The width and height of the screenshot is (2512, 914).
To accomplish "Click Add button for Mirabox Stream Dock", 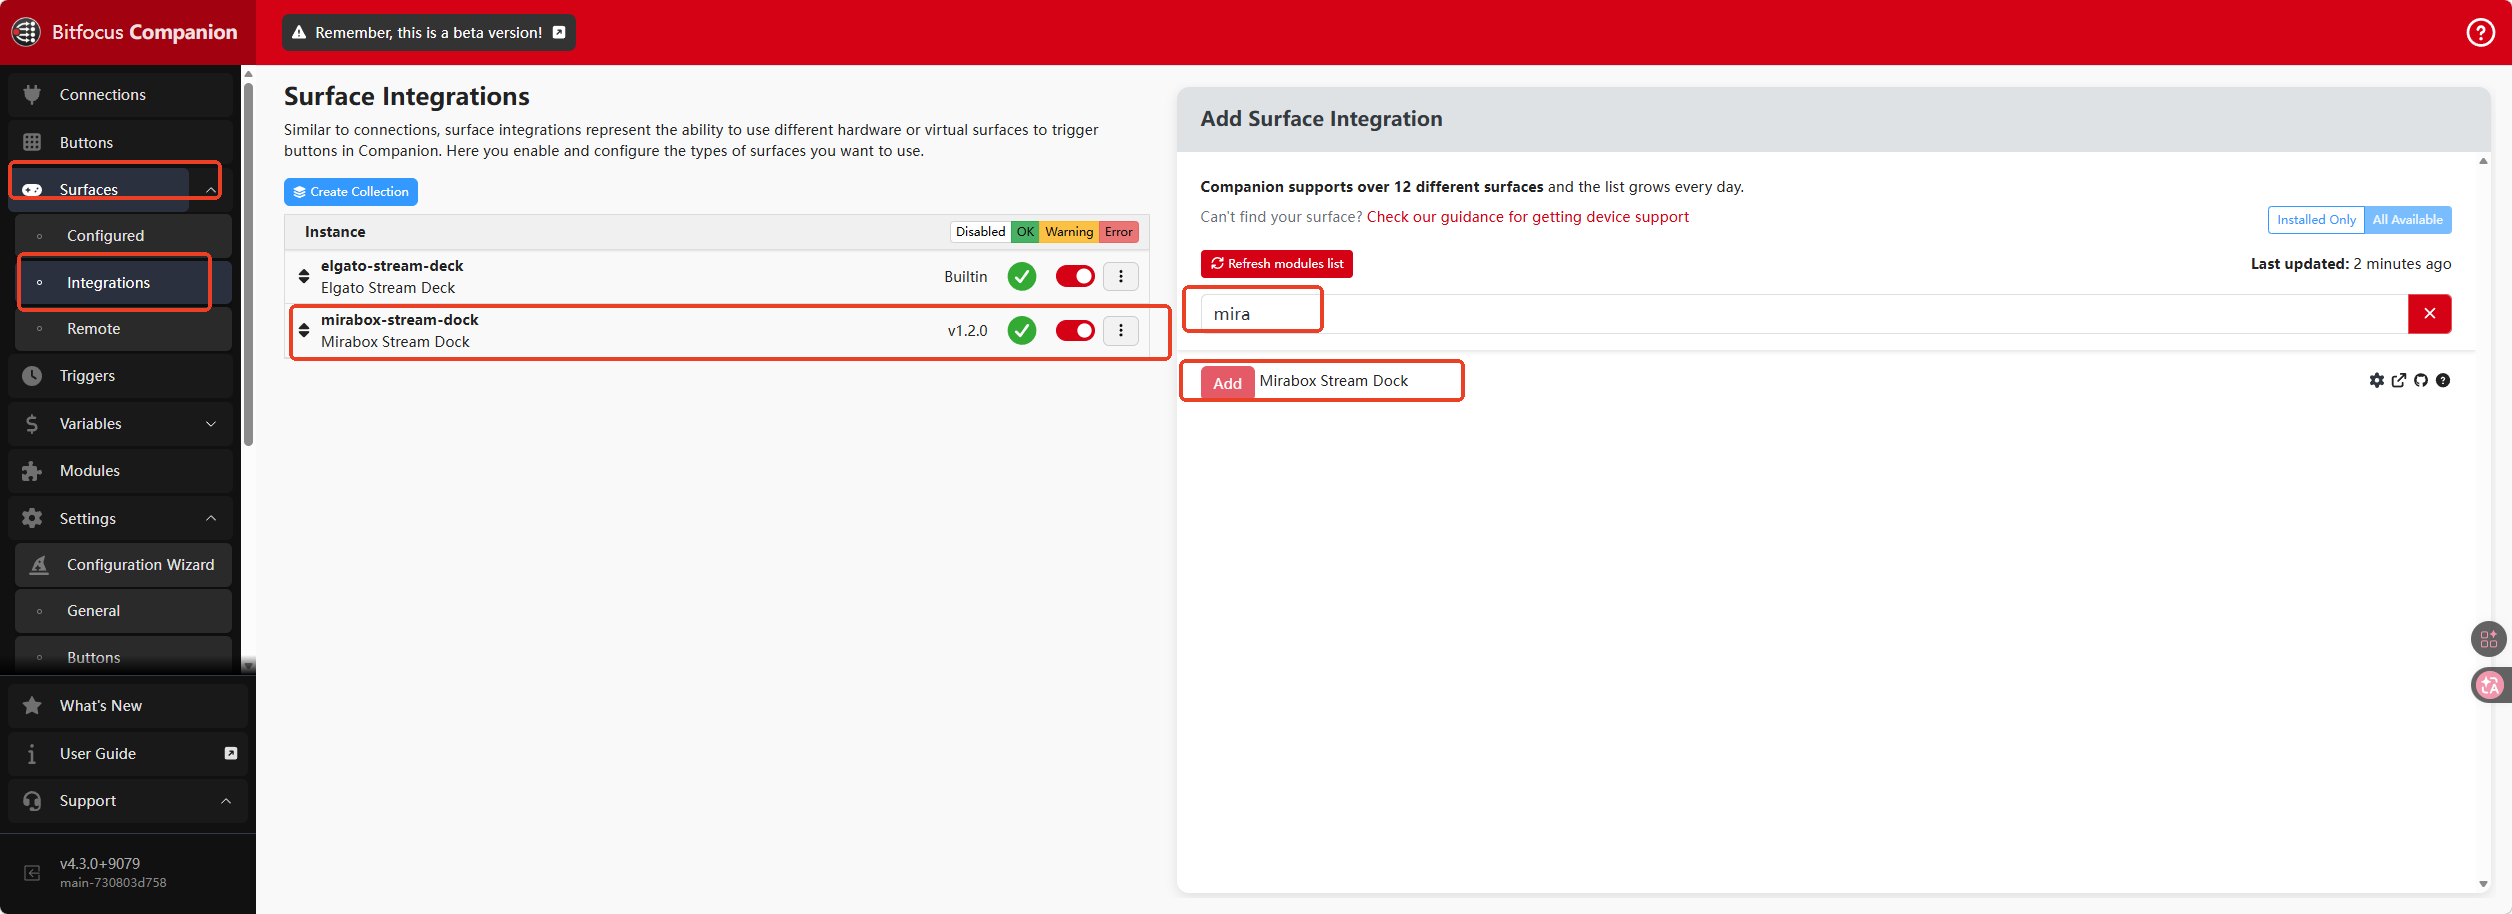I will 1227,383.
